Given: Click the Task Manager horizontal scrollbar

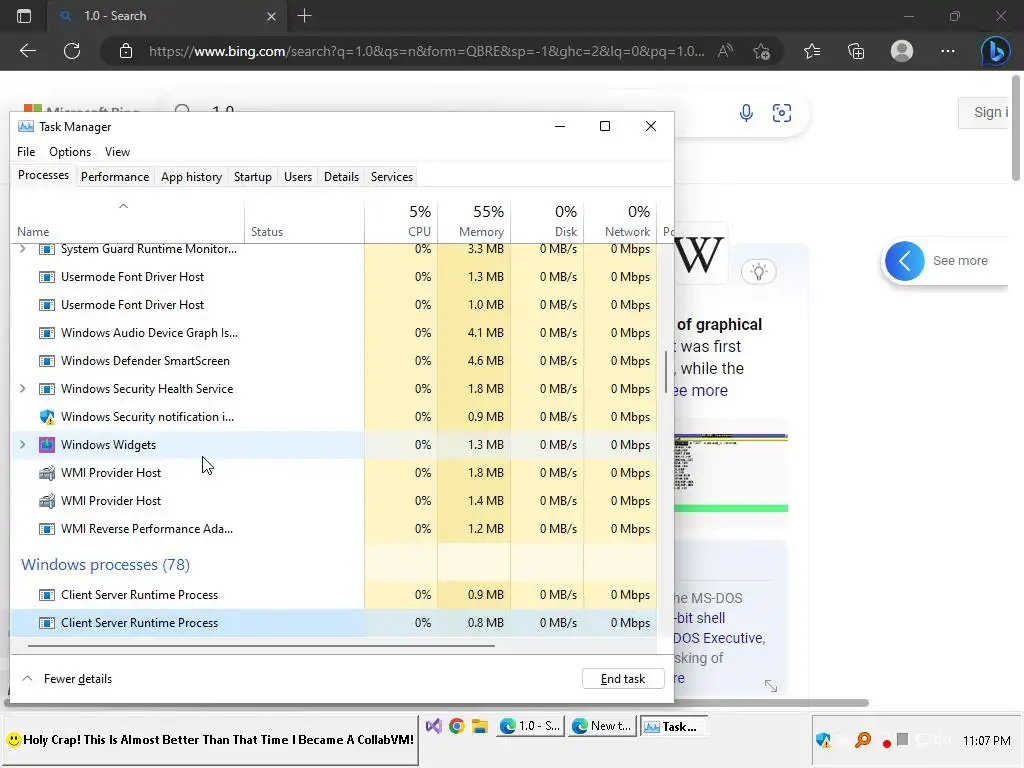Looking at the screenshot, I should 261,646.
